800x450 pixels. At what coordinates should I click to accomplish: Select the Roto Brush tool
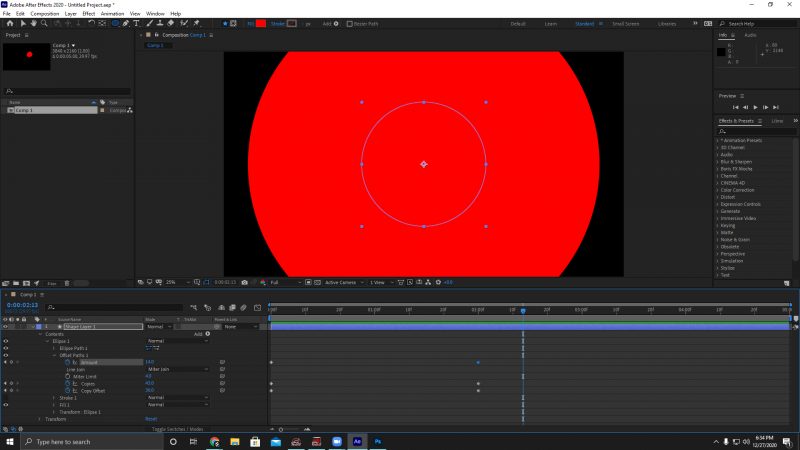(184, 23)
